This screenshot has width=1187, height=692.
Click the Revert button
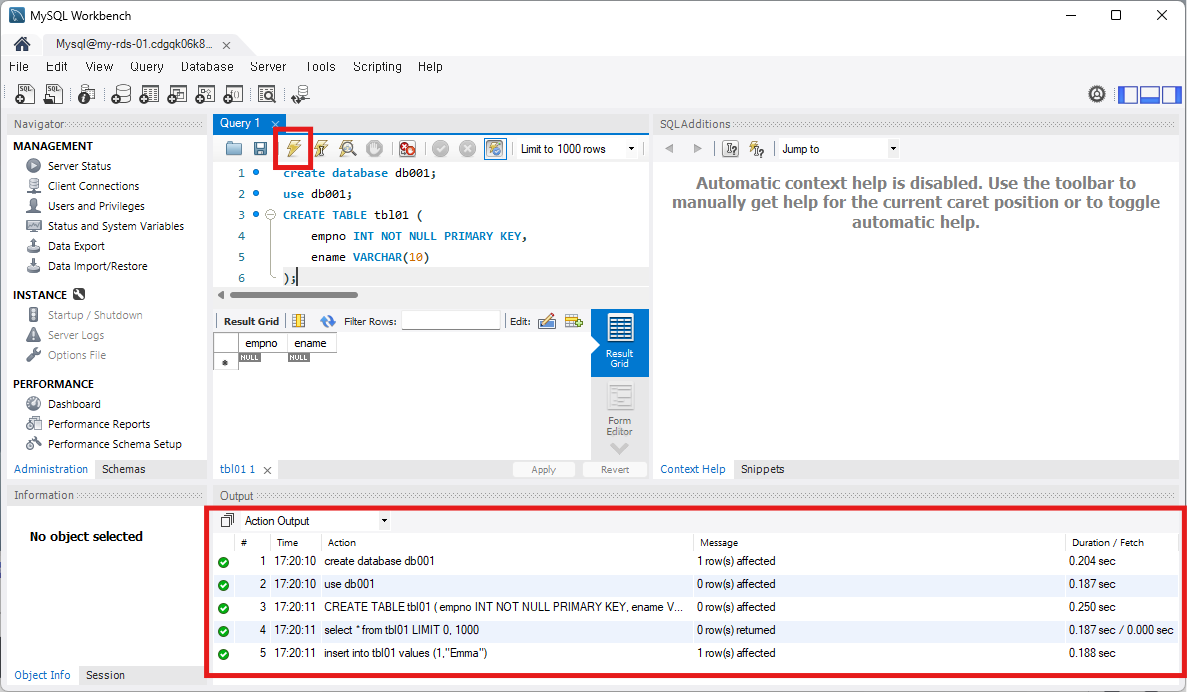coord(615,469)
